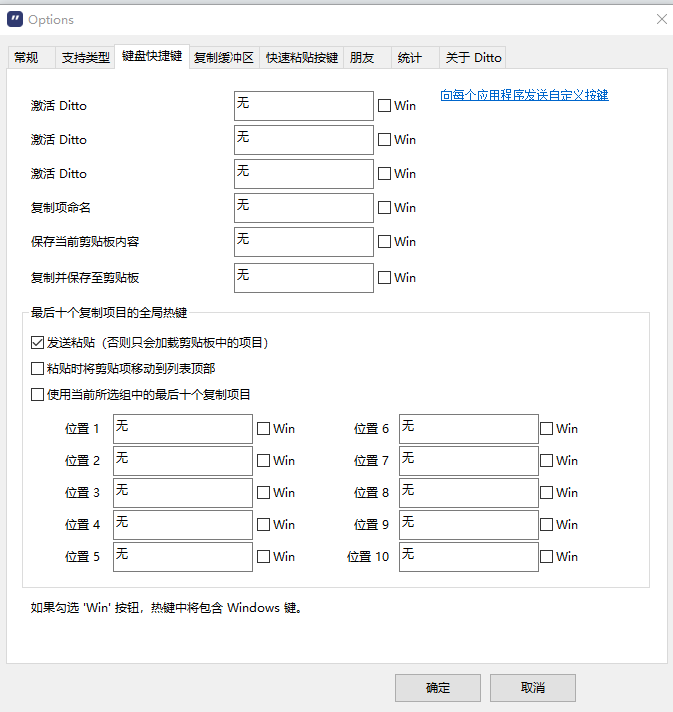Focus the first 激活 Ditto hotkey field
673x712 pixels.
[304, 106]
